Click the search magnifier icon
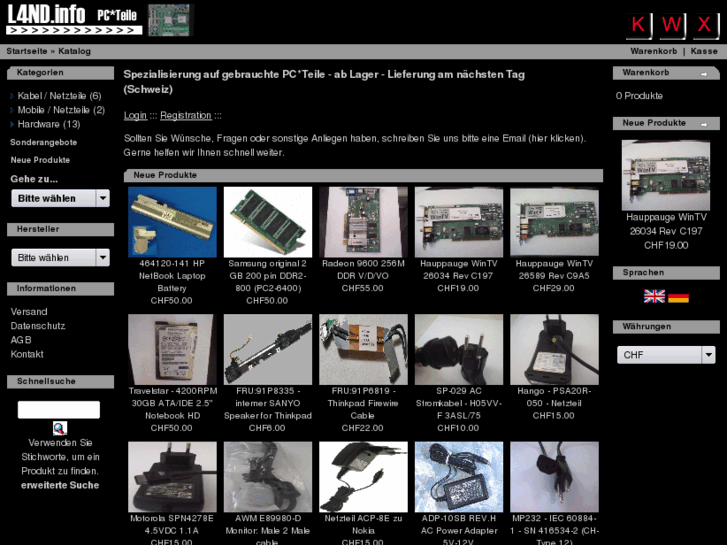The height and width of the screenshot is (545, 727). tap(59, 428)
